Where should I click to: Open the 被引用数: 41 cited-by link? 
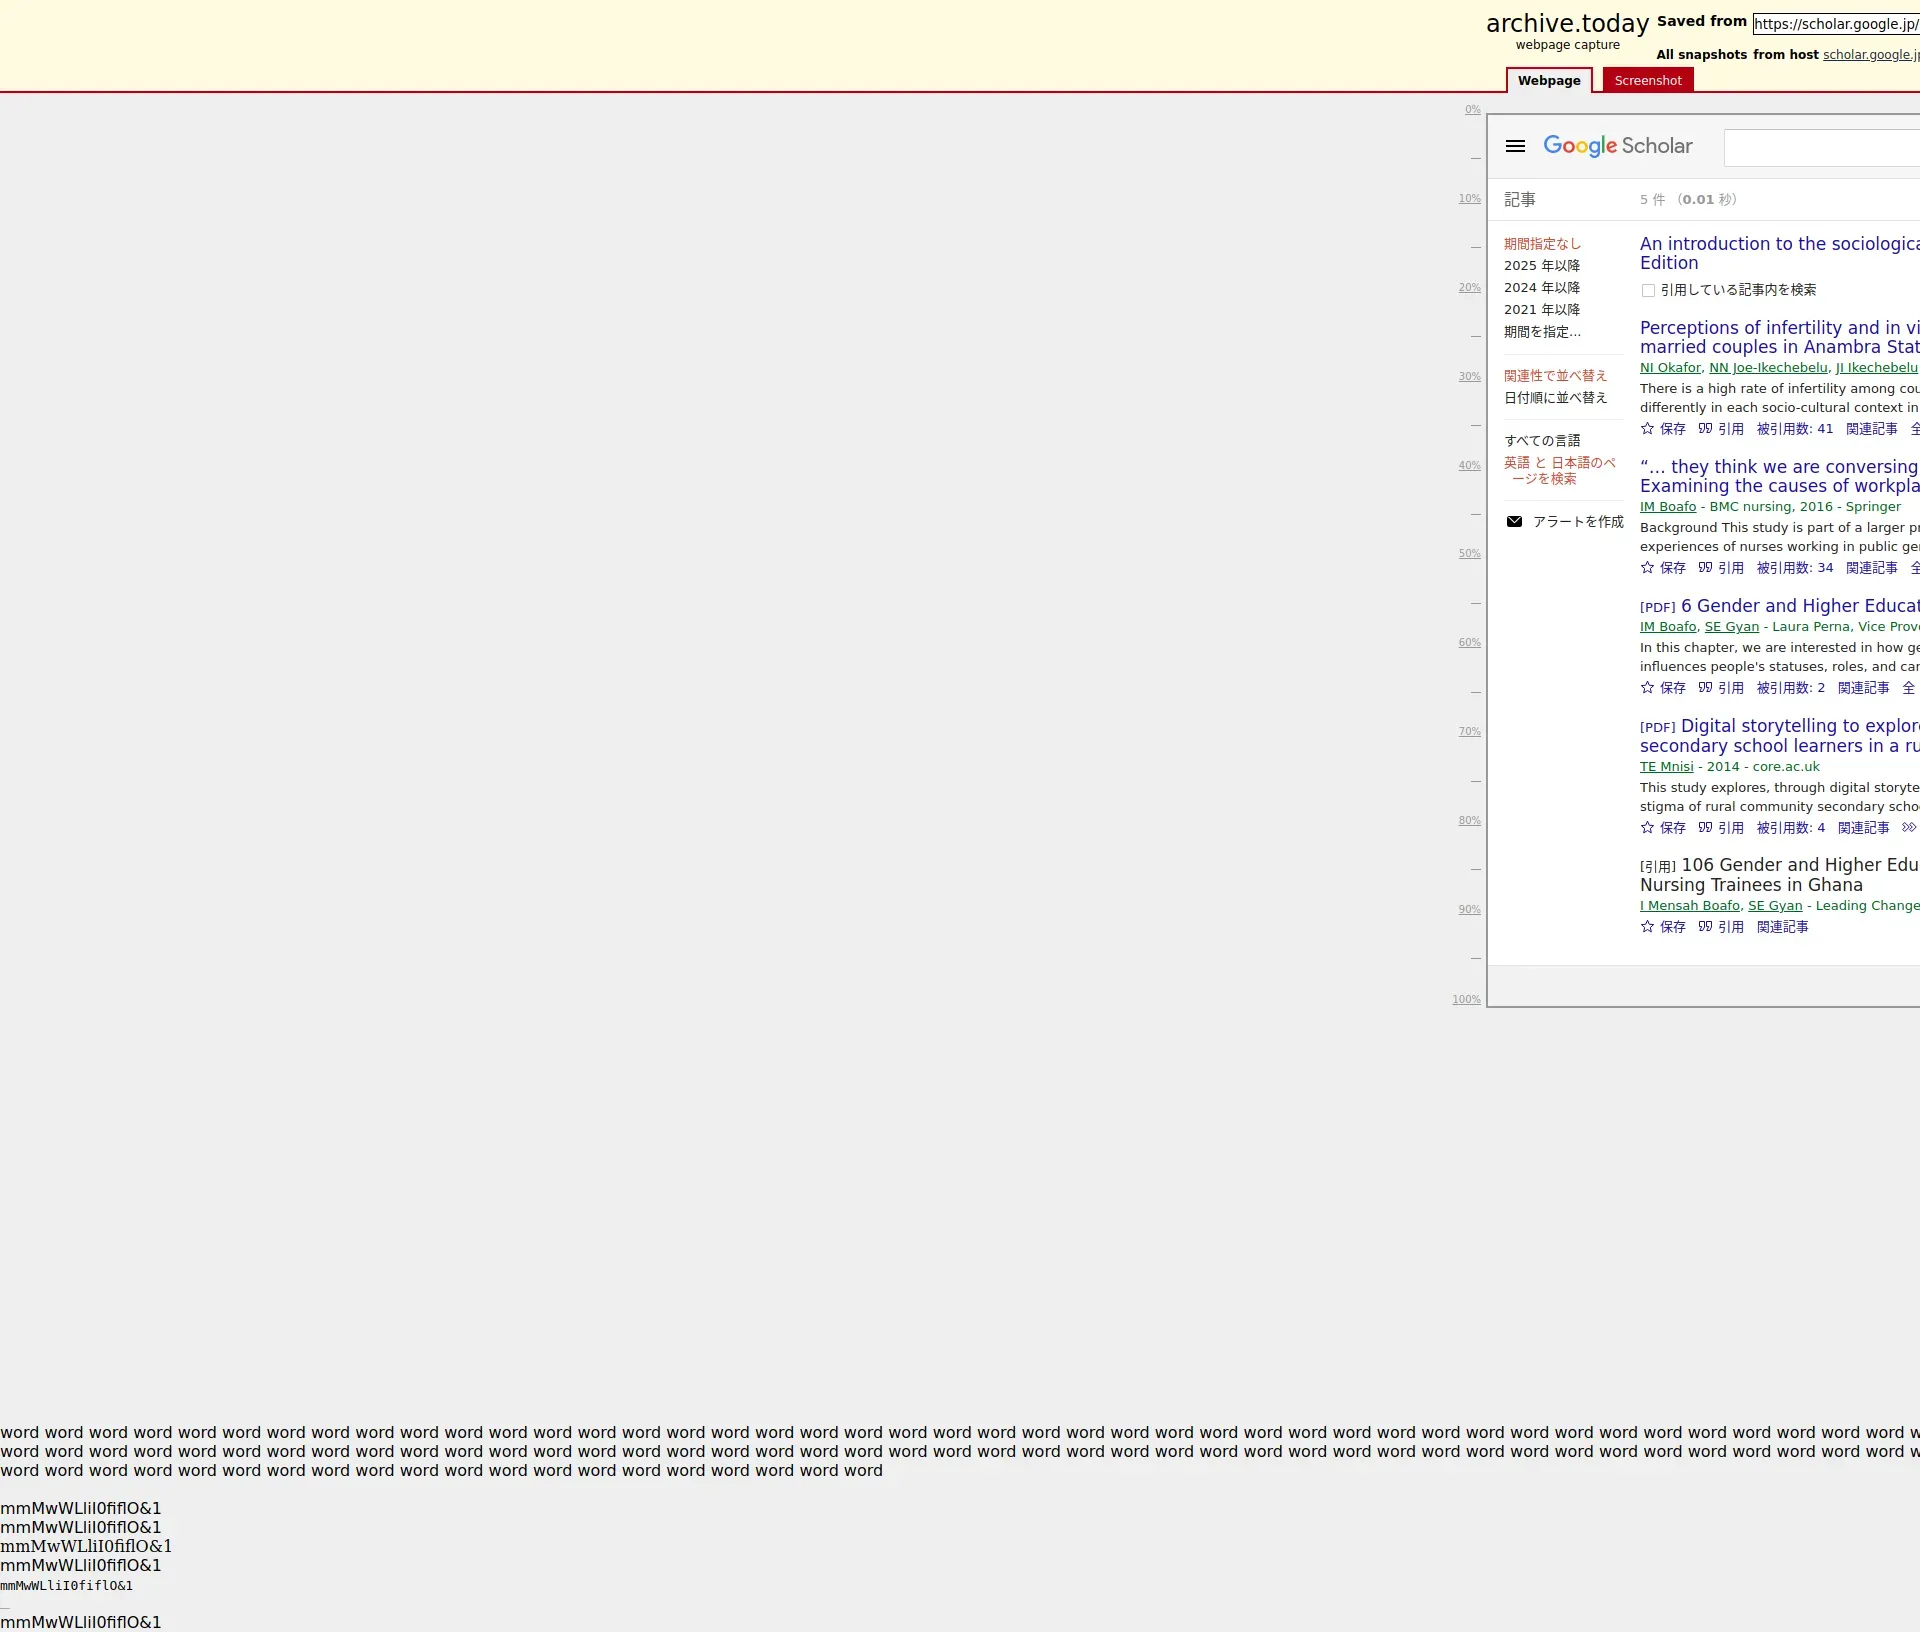point(1794,429)
